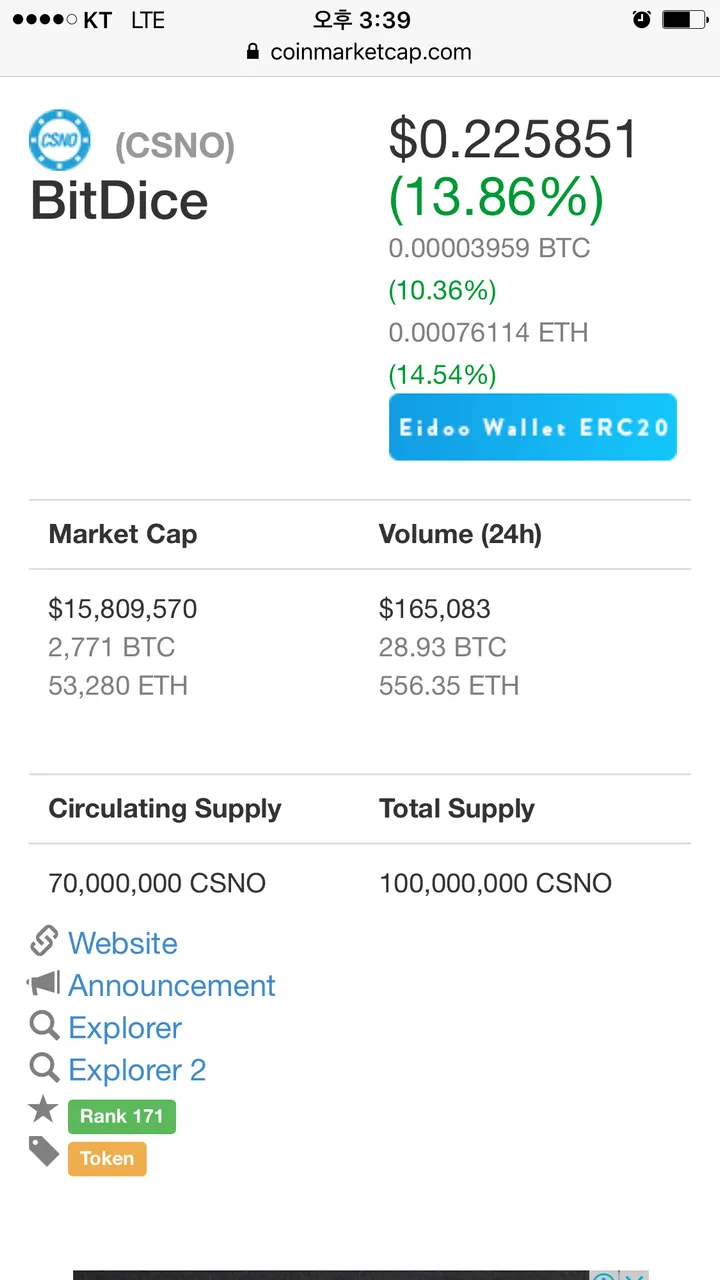Tap the BitDice CSNO coin logo
The width and height of the screenshot is (720, 1280).
click(60, 140)
